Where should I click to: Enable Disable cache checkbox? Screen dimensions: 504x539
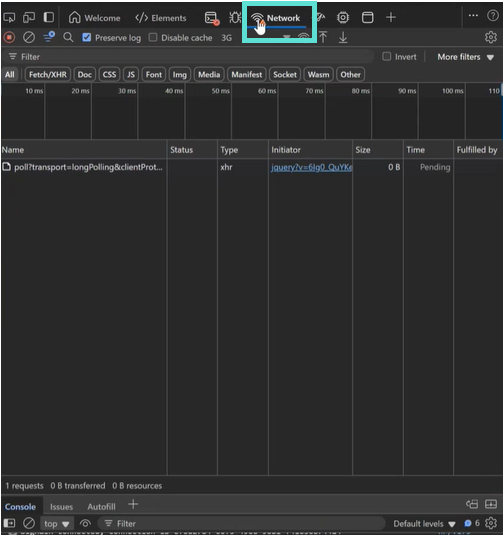tap(153, 37)
